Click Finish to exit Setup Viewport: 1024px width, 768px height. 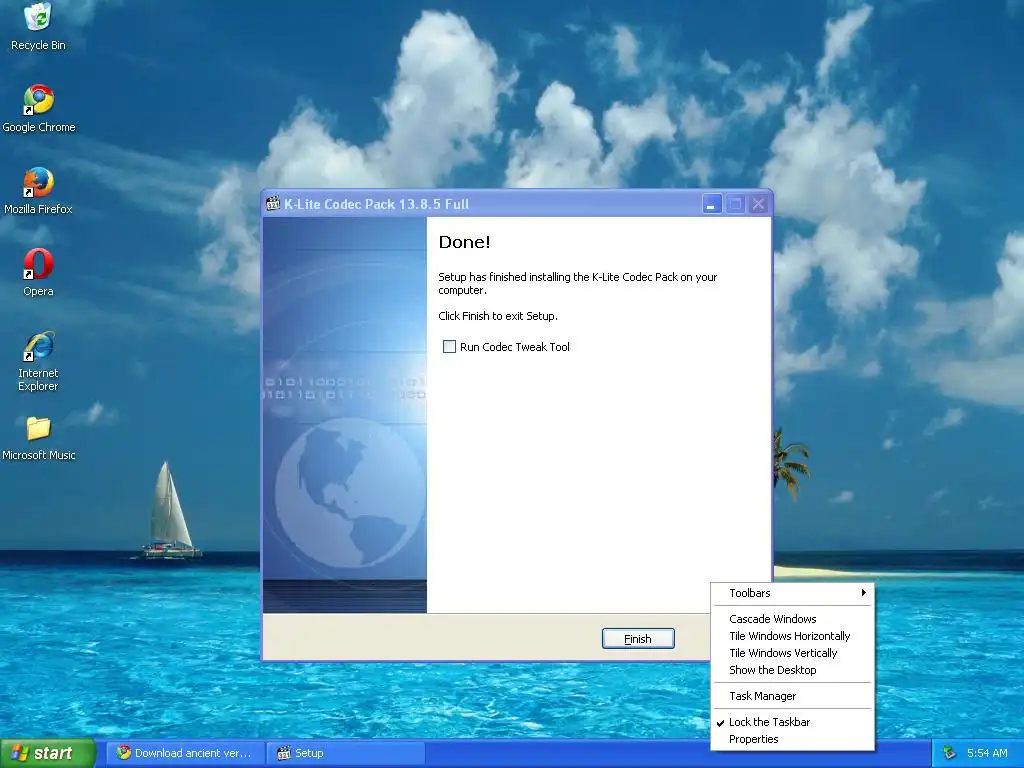click(x=638, y=639)
